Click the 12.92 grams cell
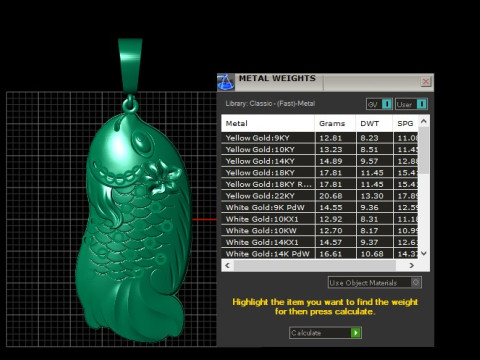 tap(335, 219)
